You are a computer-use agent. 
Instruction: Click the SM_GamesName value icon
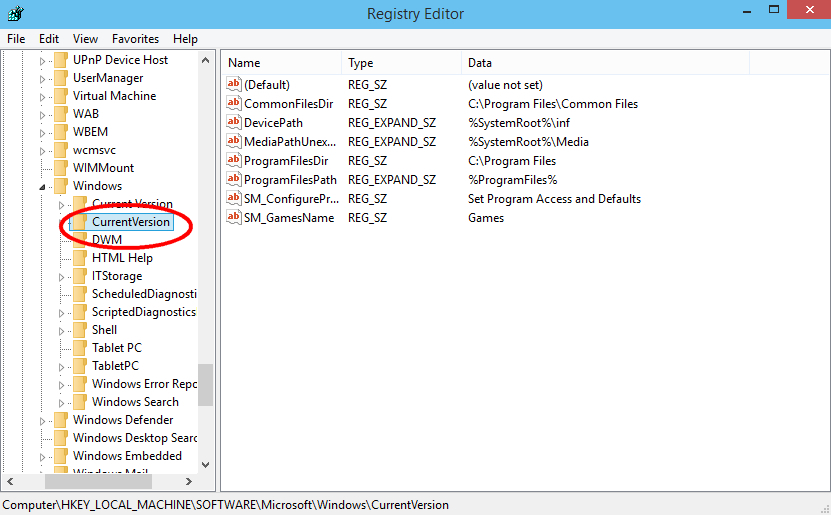click(234, 218)
